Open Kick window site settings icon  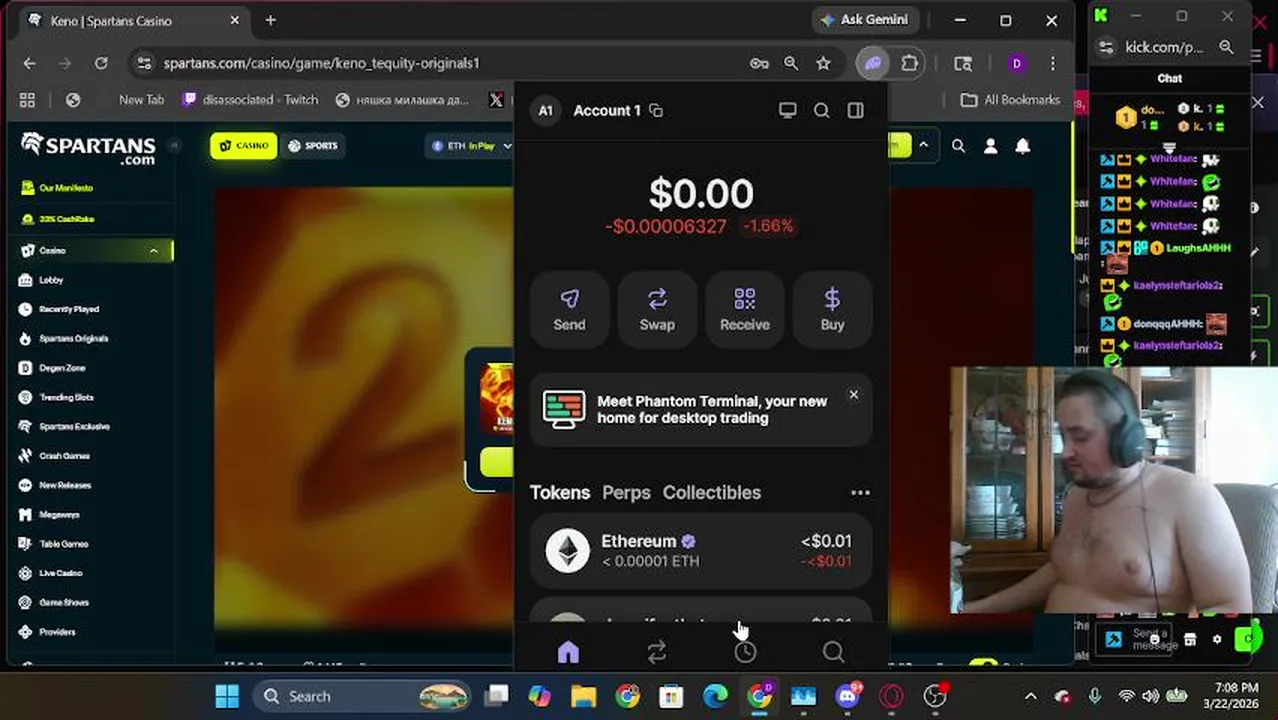[x=1106, y=47]
